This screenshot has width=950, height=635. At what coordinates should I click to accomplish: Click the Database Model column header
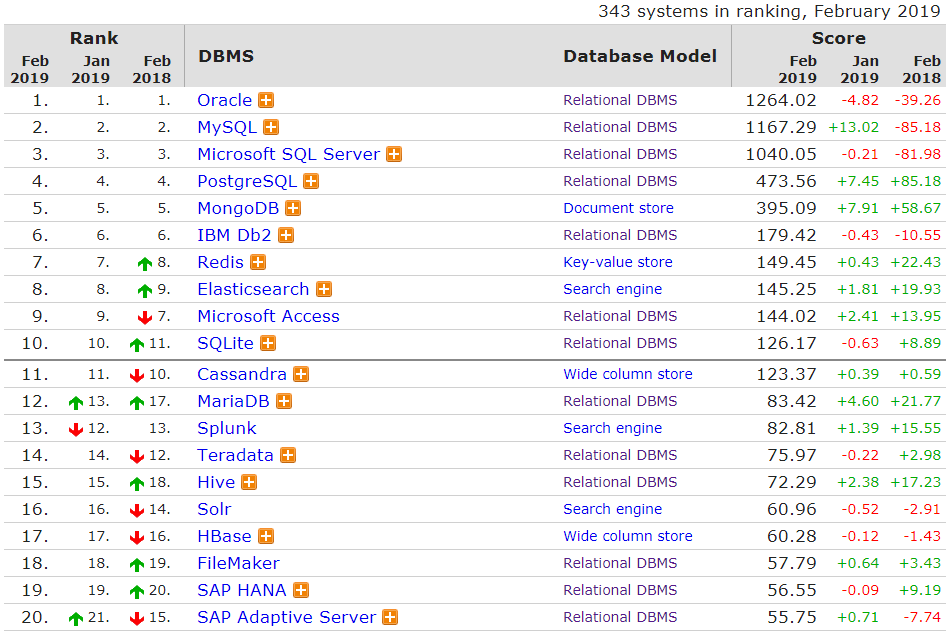[640, 56]
